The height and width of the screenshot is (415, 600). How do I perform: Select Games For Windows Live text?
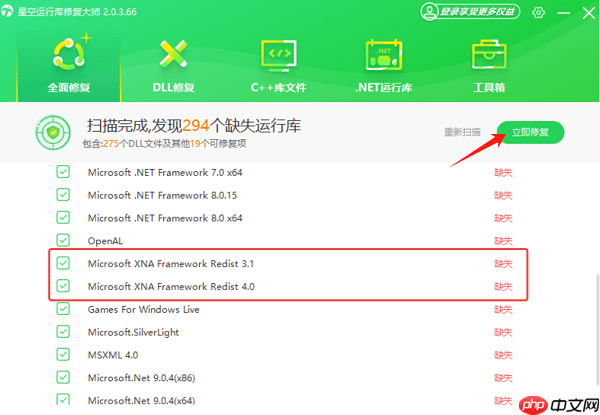[x=143, y=309]
